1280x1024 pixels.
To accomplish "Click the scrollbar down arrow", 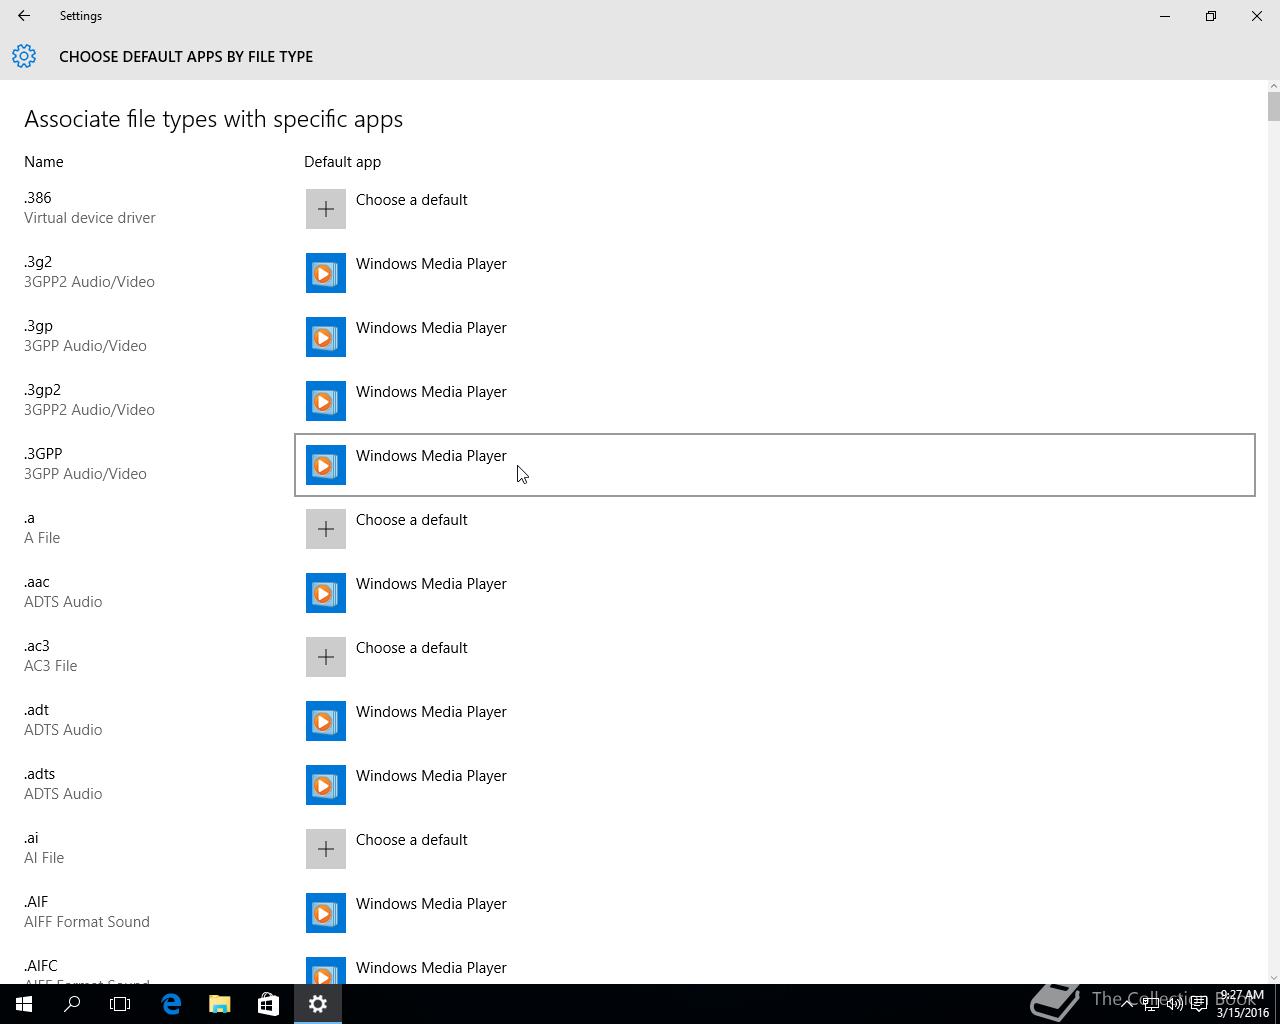I will click(x=1273, y=977).
